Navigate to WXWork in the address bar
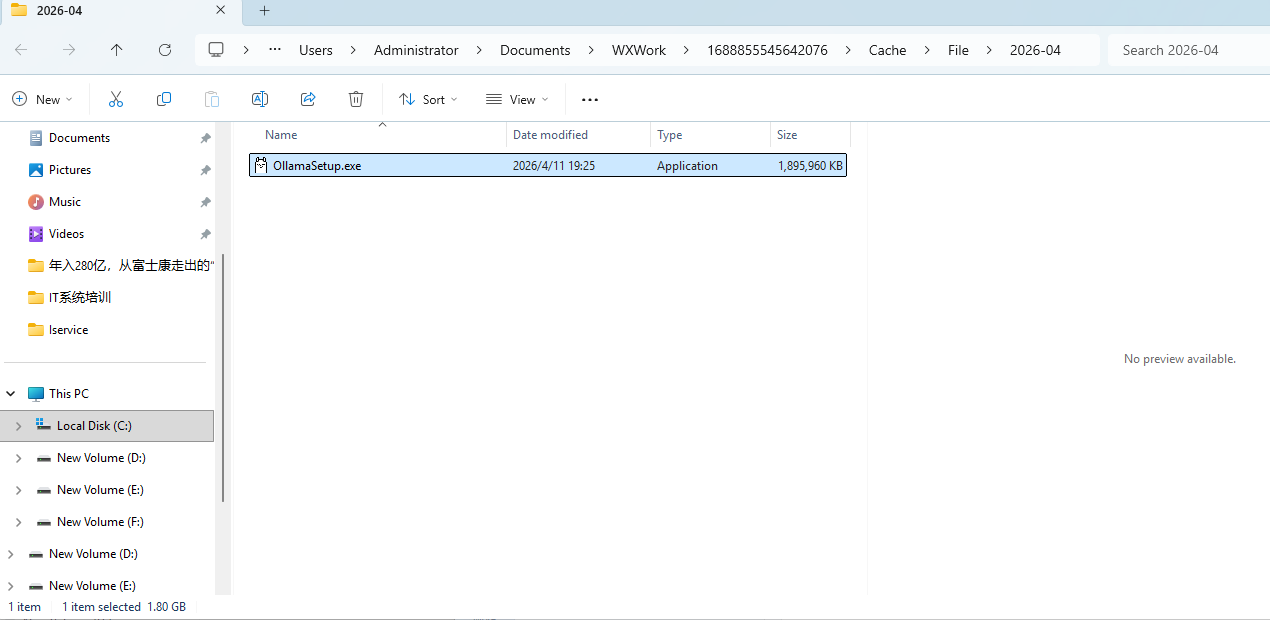1270x620 pixels. [639, 50]
